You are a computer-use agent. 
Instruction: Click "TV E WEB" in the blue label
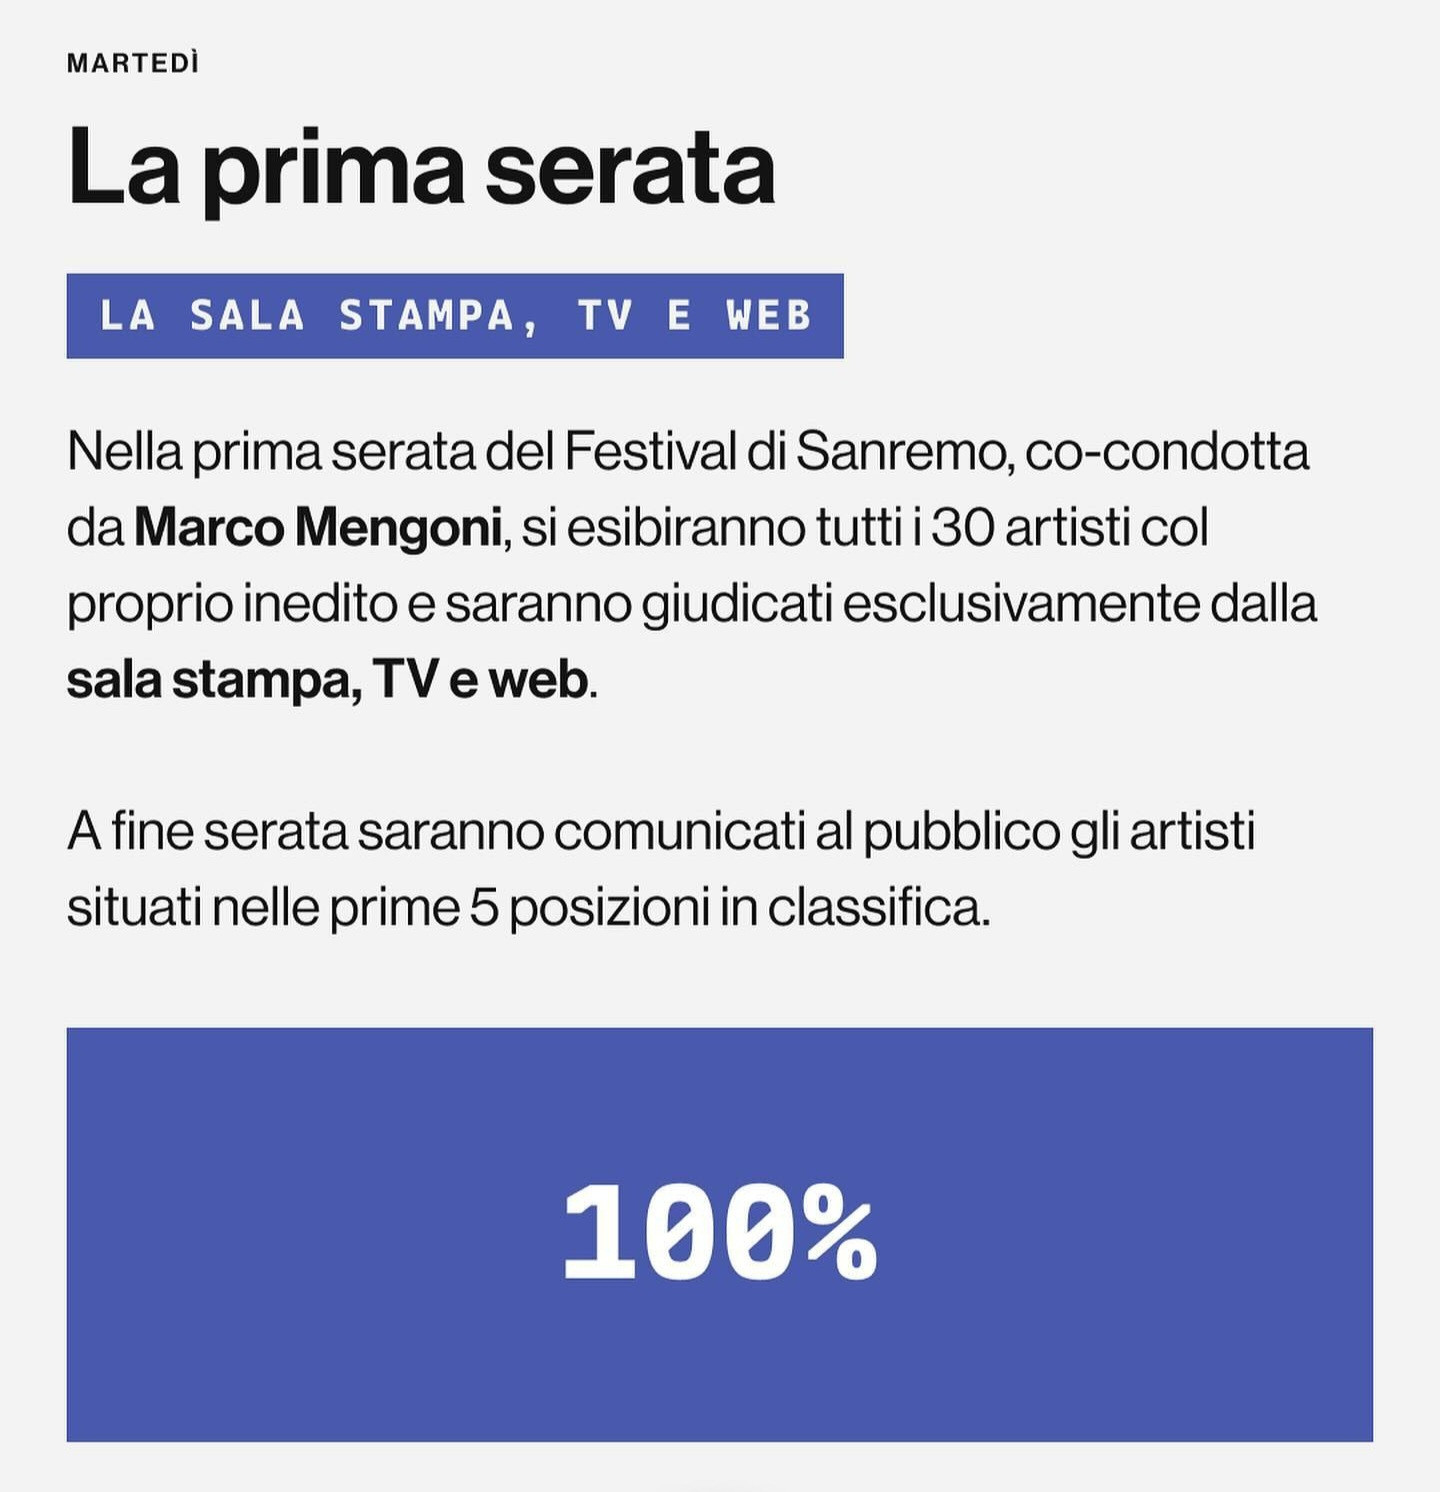pyautogui.click(x=695, y=316)
